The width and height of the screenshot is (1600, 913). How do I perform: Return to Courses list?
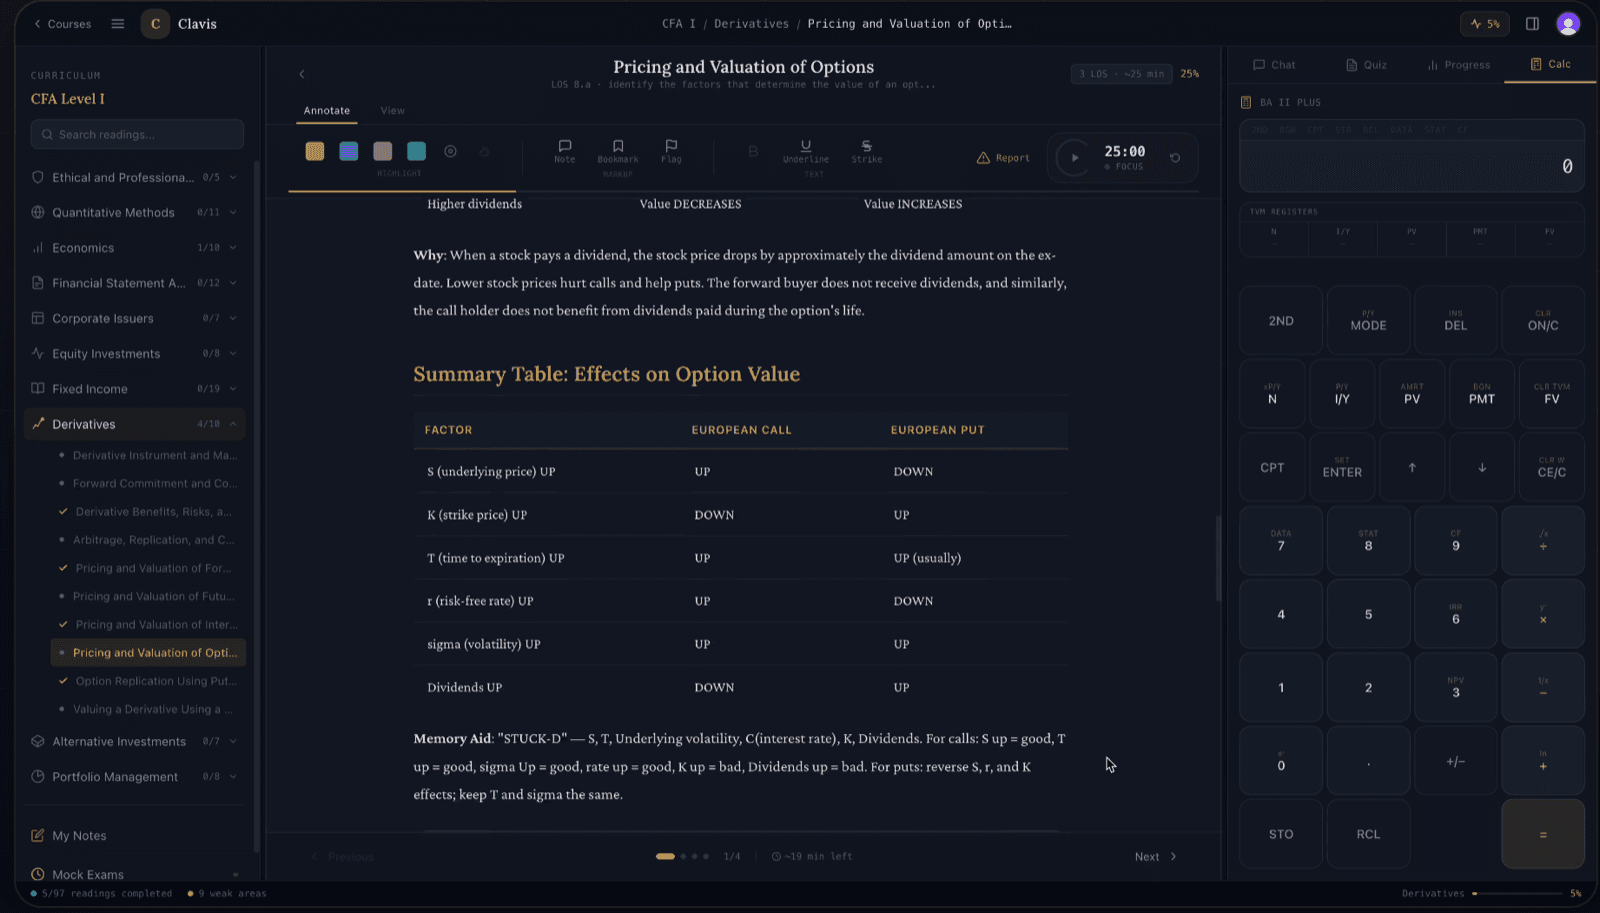pyautogui.click(x=62, y=24)
